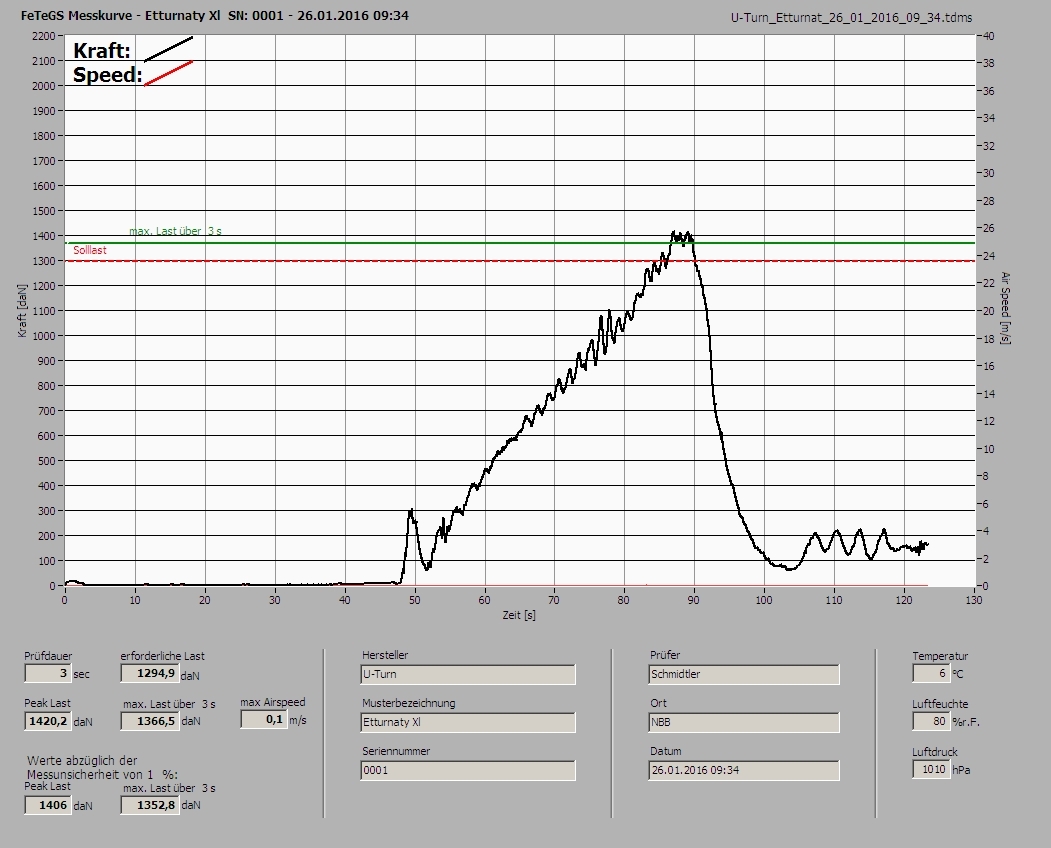Click the Hersteller field containing U-Turn

468,674
